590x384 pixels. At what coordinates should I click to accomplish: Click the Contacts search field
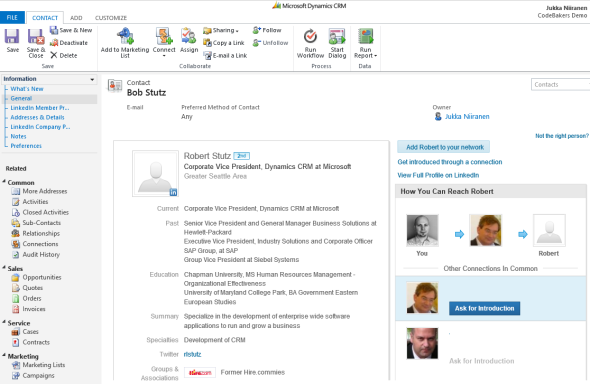click(560, 85)
